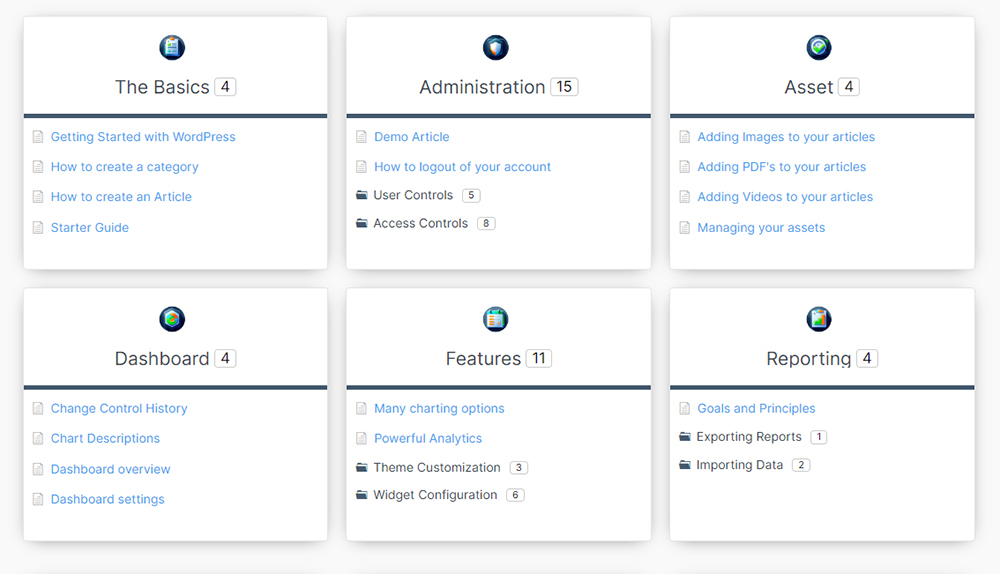Screen dimensions: 1000x574
Task: Open the Powerful Analytics article
Action: [428, 438]
